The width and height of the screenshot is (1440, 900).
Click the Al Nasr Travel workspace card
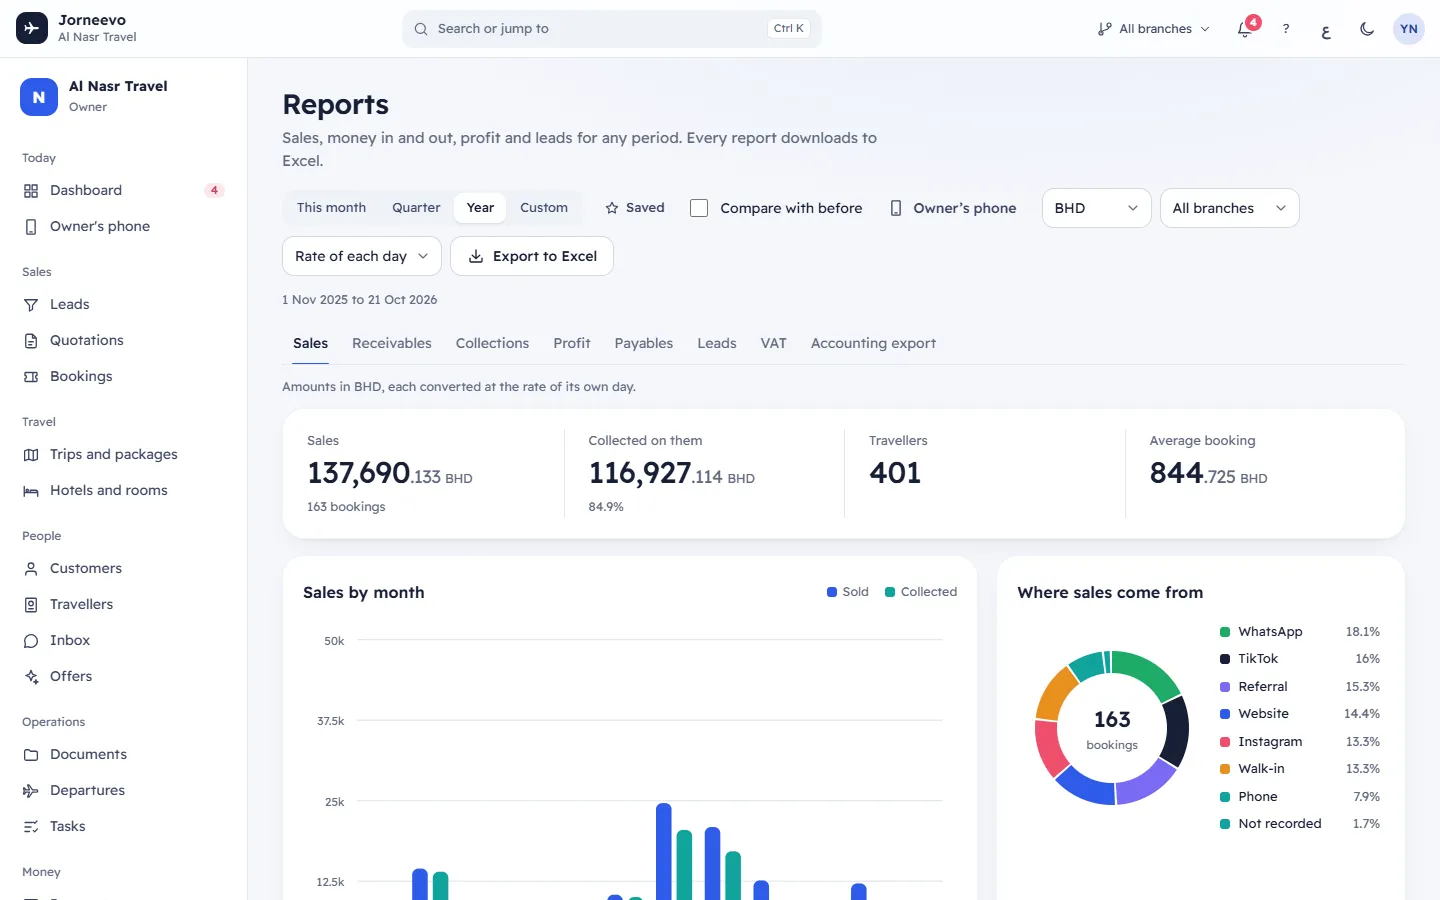click(x=123, y=96)
